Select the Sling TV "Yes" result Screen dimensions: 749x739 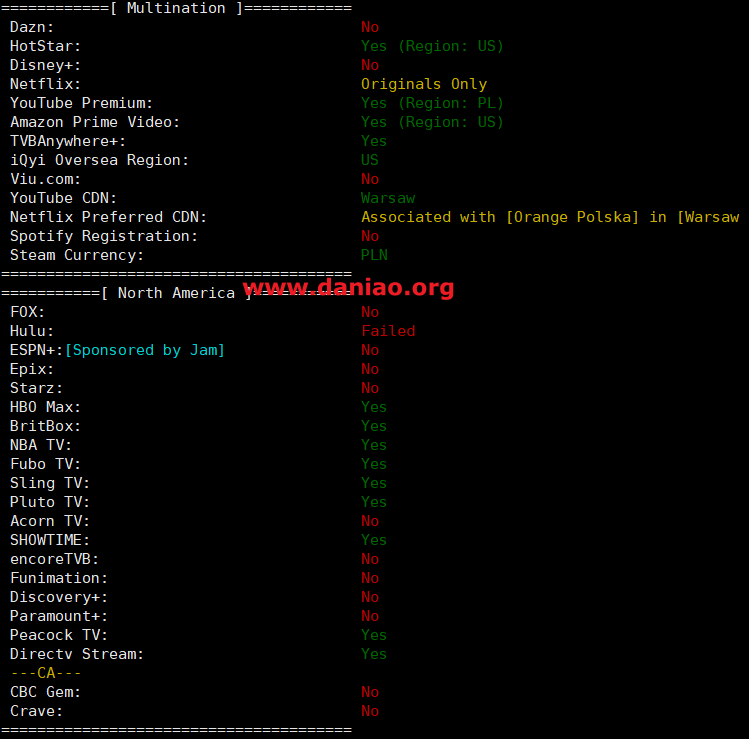[374, 483]
